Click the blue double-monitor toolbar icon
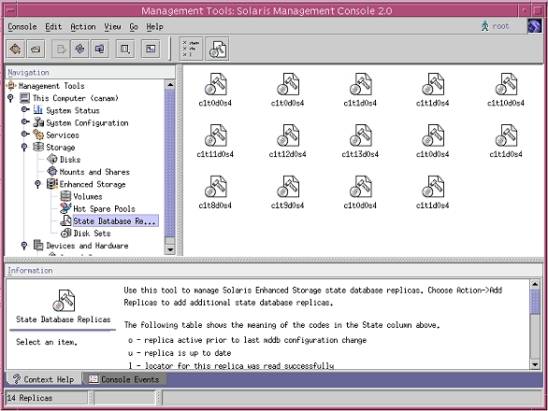Viewport: 548px width, 411px height. 100,49
